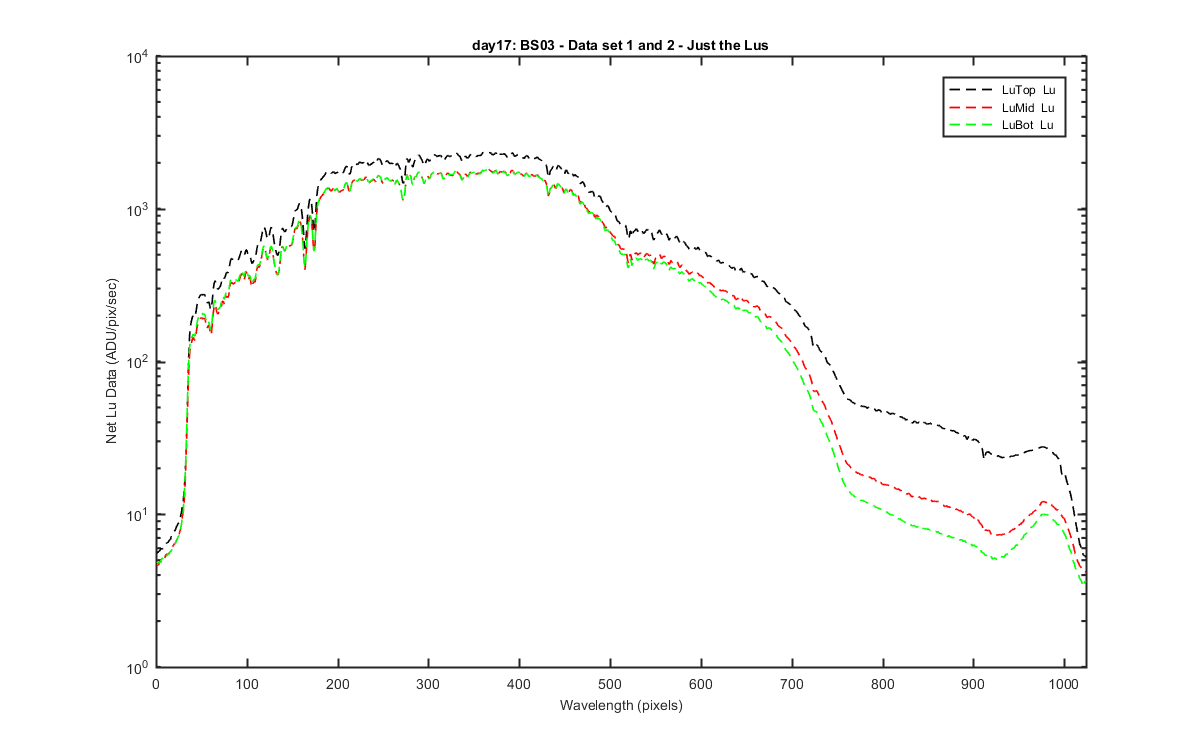This screenshot has height=750, width=1200.
Task: Click x-axis tick label 300
Action: tap(428, 683)
